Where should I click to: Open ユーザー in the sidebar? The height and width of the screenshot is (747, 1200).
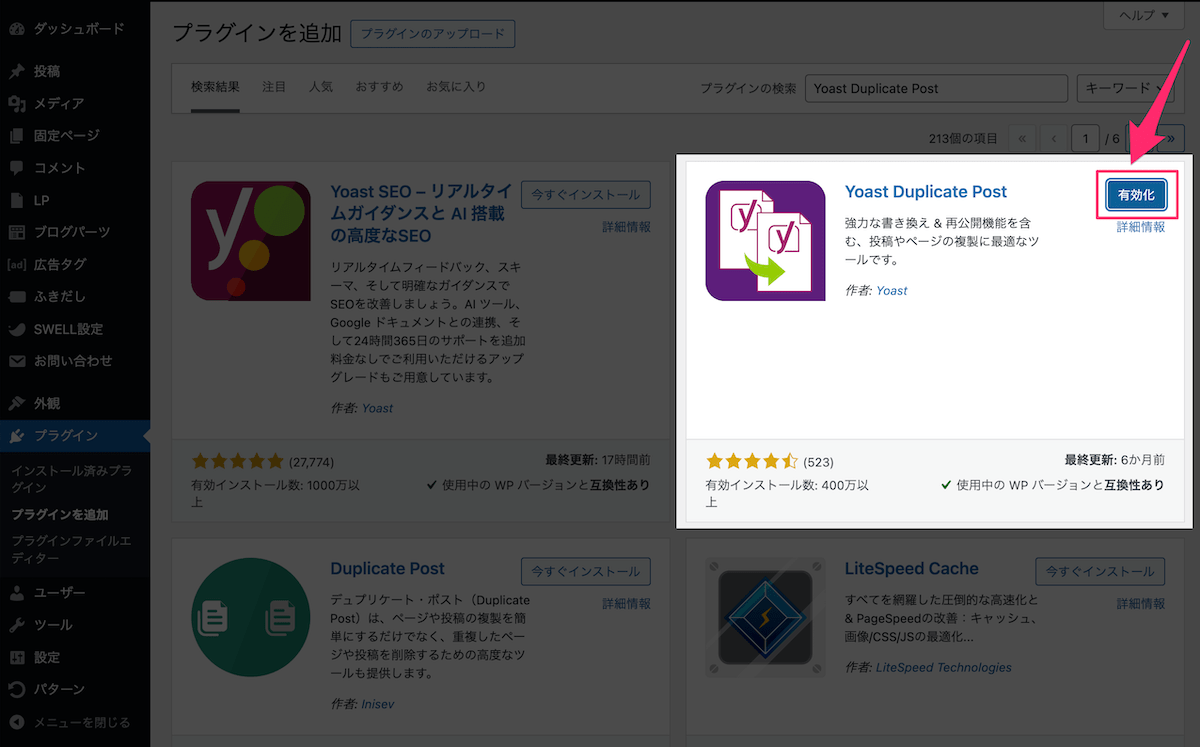pos(60,592)
